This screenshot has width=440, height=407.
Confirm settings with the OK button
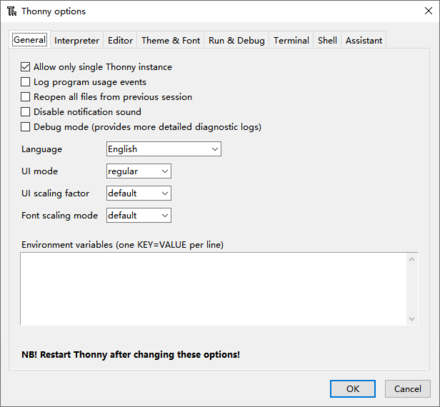click(x=353, y=389)
